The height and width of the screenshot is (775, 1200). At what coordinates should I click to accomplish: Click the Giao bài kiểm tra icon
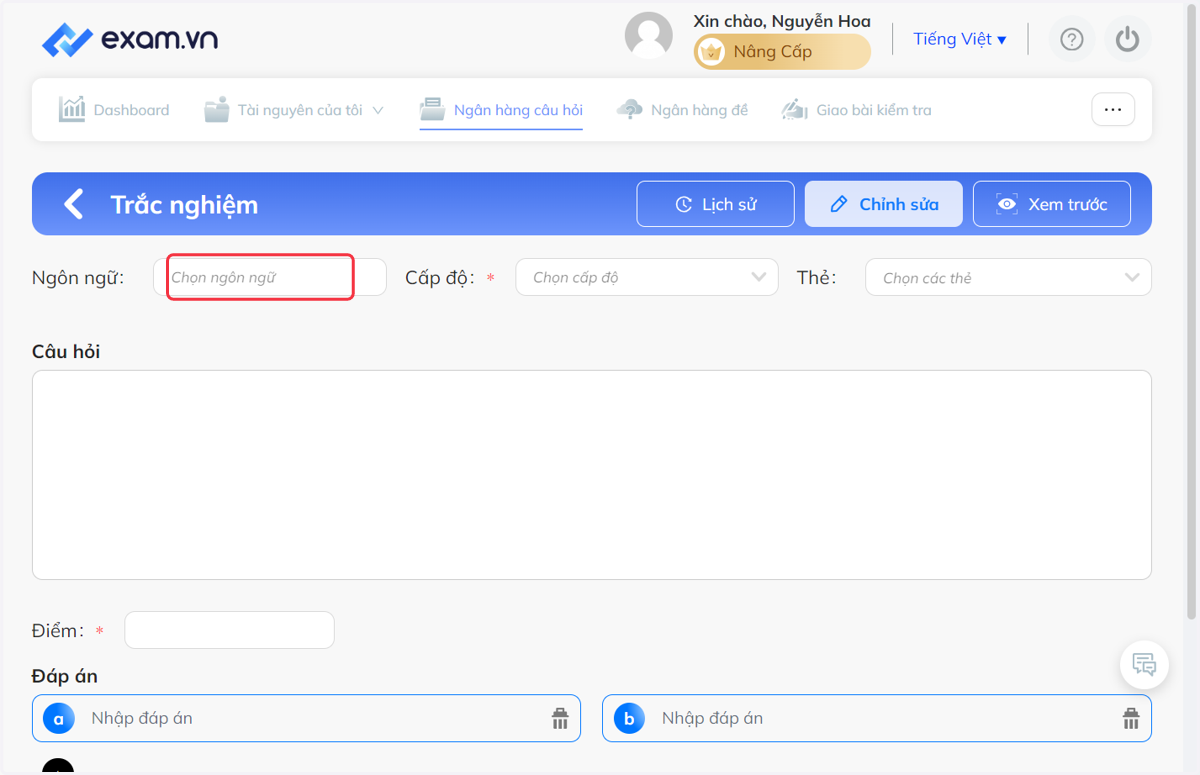tap(795, 109)
